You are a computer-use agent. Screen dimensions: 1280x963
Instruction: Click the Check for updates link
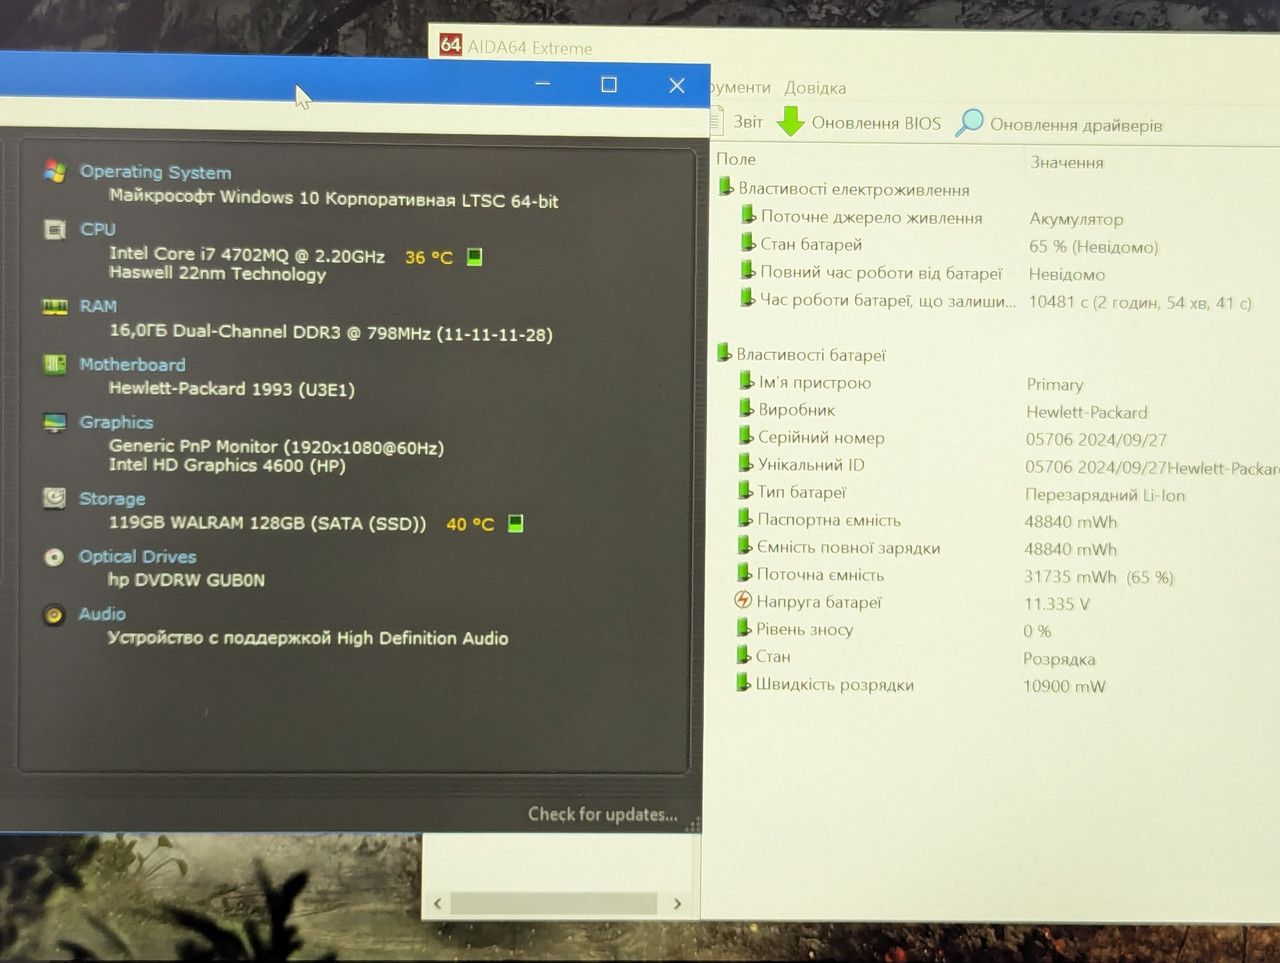[x=603, y=814]
